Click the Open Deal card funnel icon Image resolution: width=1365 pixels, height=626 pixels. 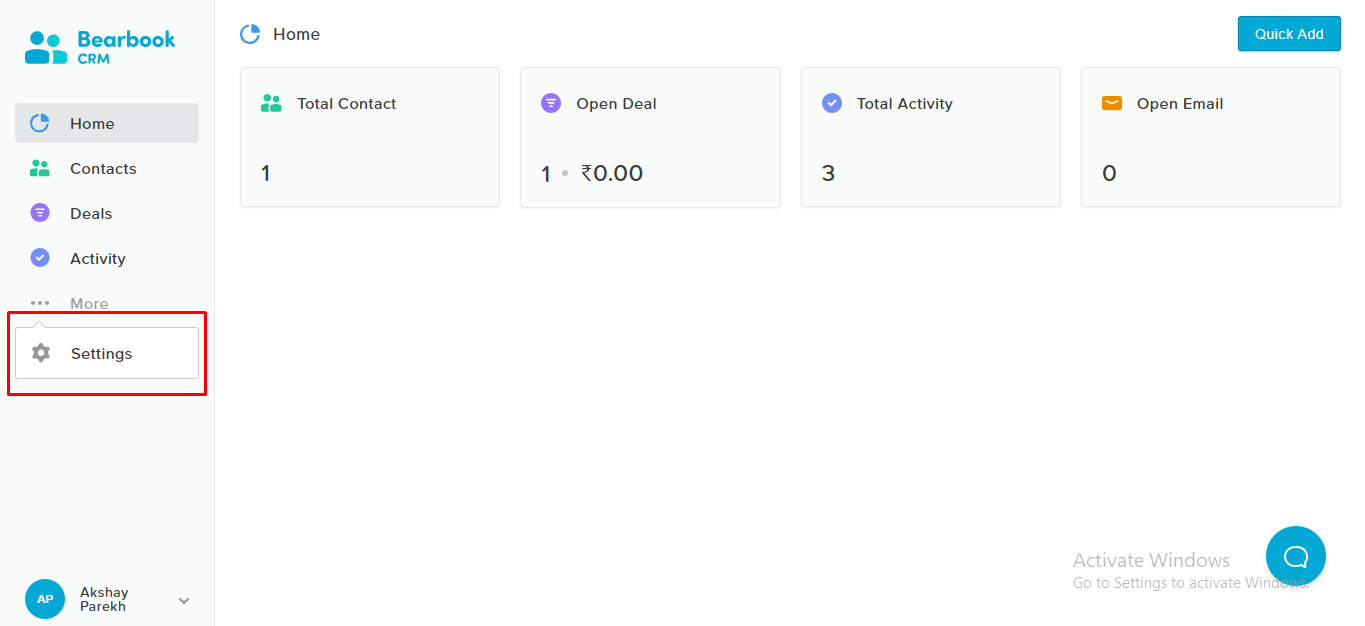coord(551,103)
